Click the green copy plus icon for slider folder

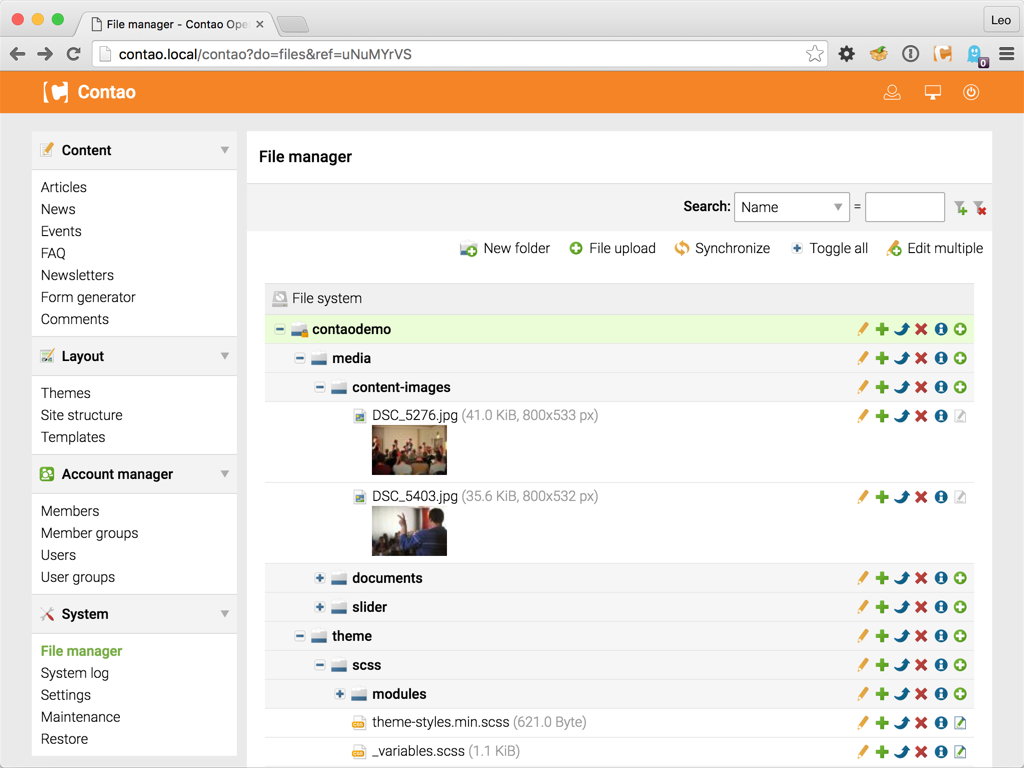coord(882,607)
